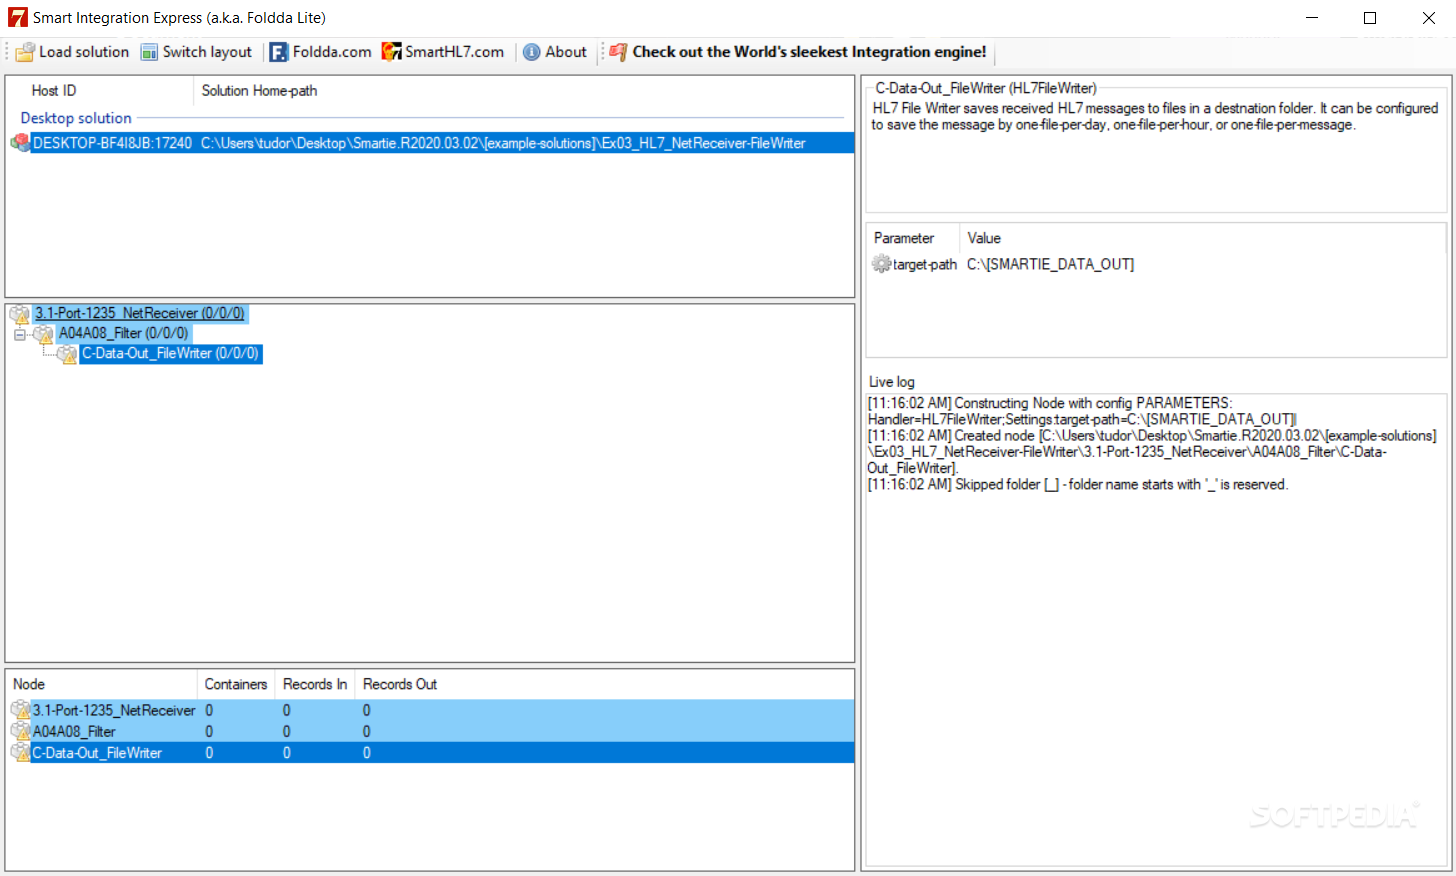Click the Load solution folder icon

pyautogui.click(x=25, y=52)
